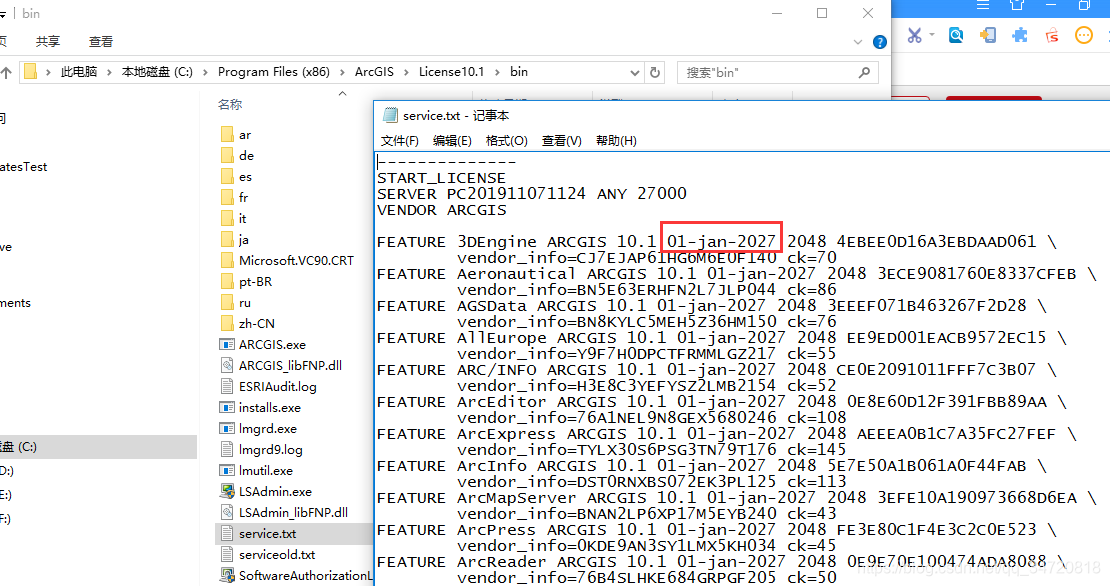Open Notepad 编辑(E) menu

452,141
